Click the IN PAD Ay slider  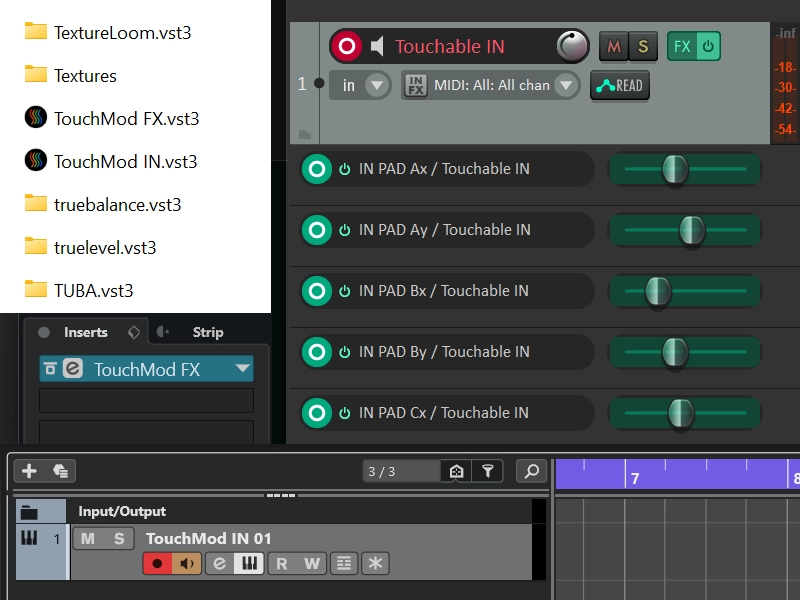[685, 230]
